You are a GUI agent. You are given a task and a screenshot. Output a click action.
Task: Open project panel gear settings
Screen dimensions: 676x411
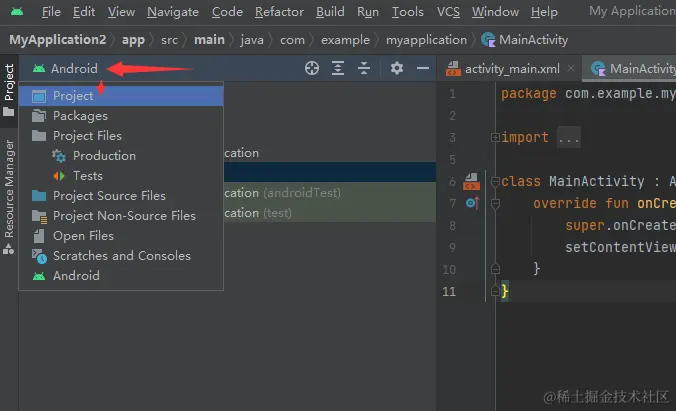click(397, 68)
